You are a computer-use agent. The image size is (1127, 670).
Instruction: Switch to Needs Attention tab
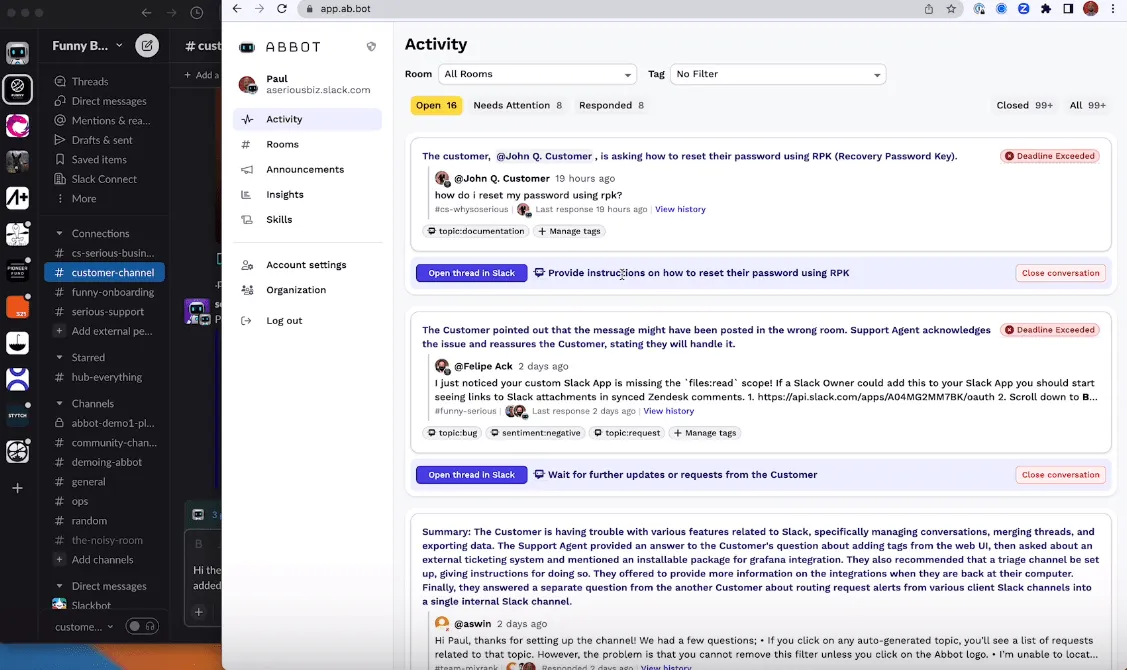(x=518, y=106)
